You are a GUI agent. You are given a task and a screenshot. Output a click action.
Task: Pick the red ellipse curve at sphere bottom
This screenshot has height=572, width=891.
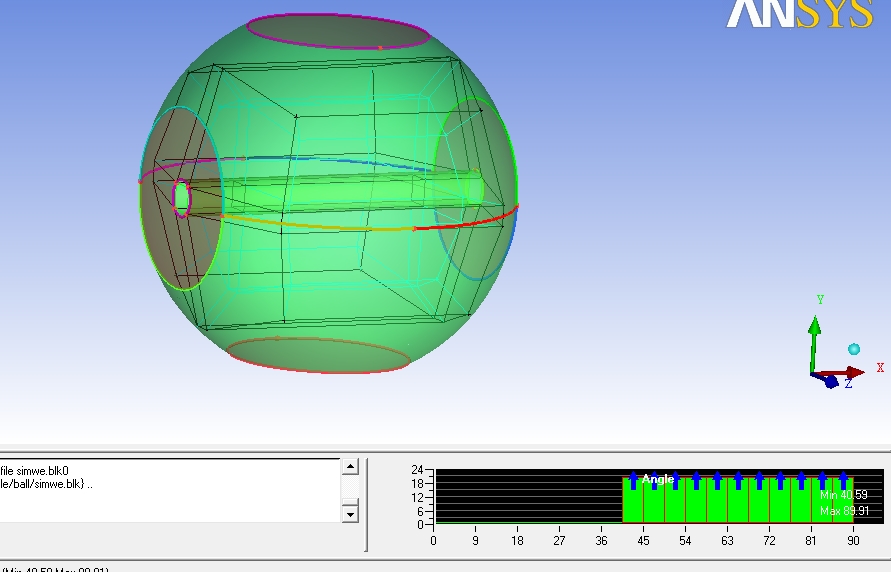tap(318, 370)
